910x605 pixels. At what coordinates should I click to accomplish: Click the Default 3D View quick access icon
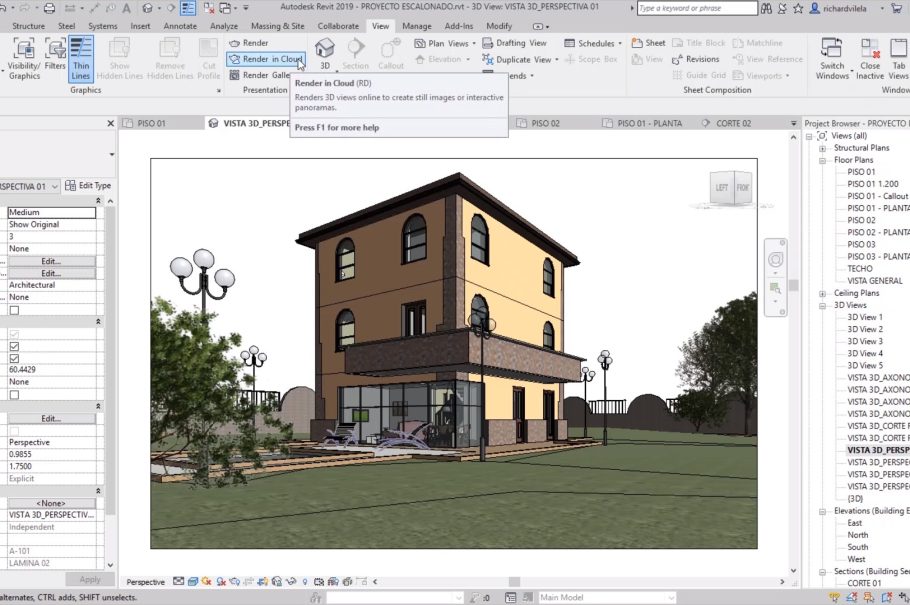[x=147, y=8]
